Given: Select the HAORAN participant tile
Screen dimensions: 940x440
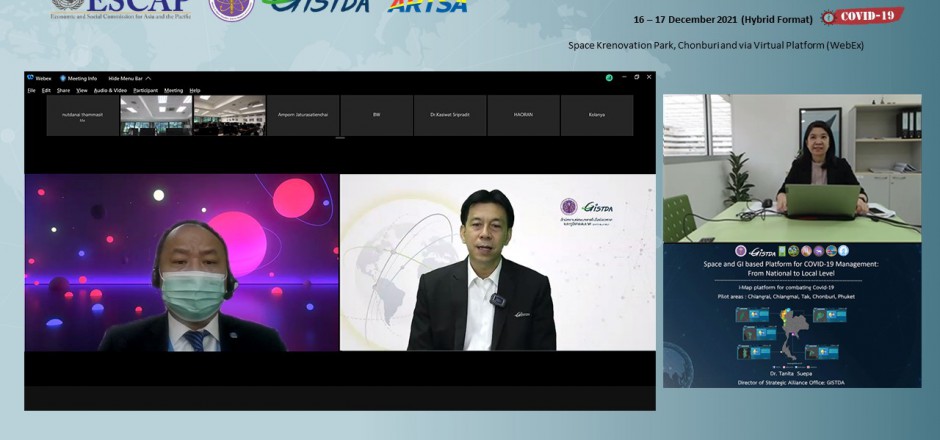Looking at the screenshot, I should click(523, 115).
